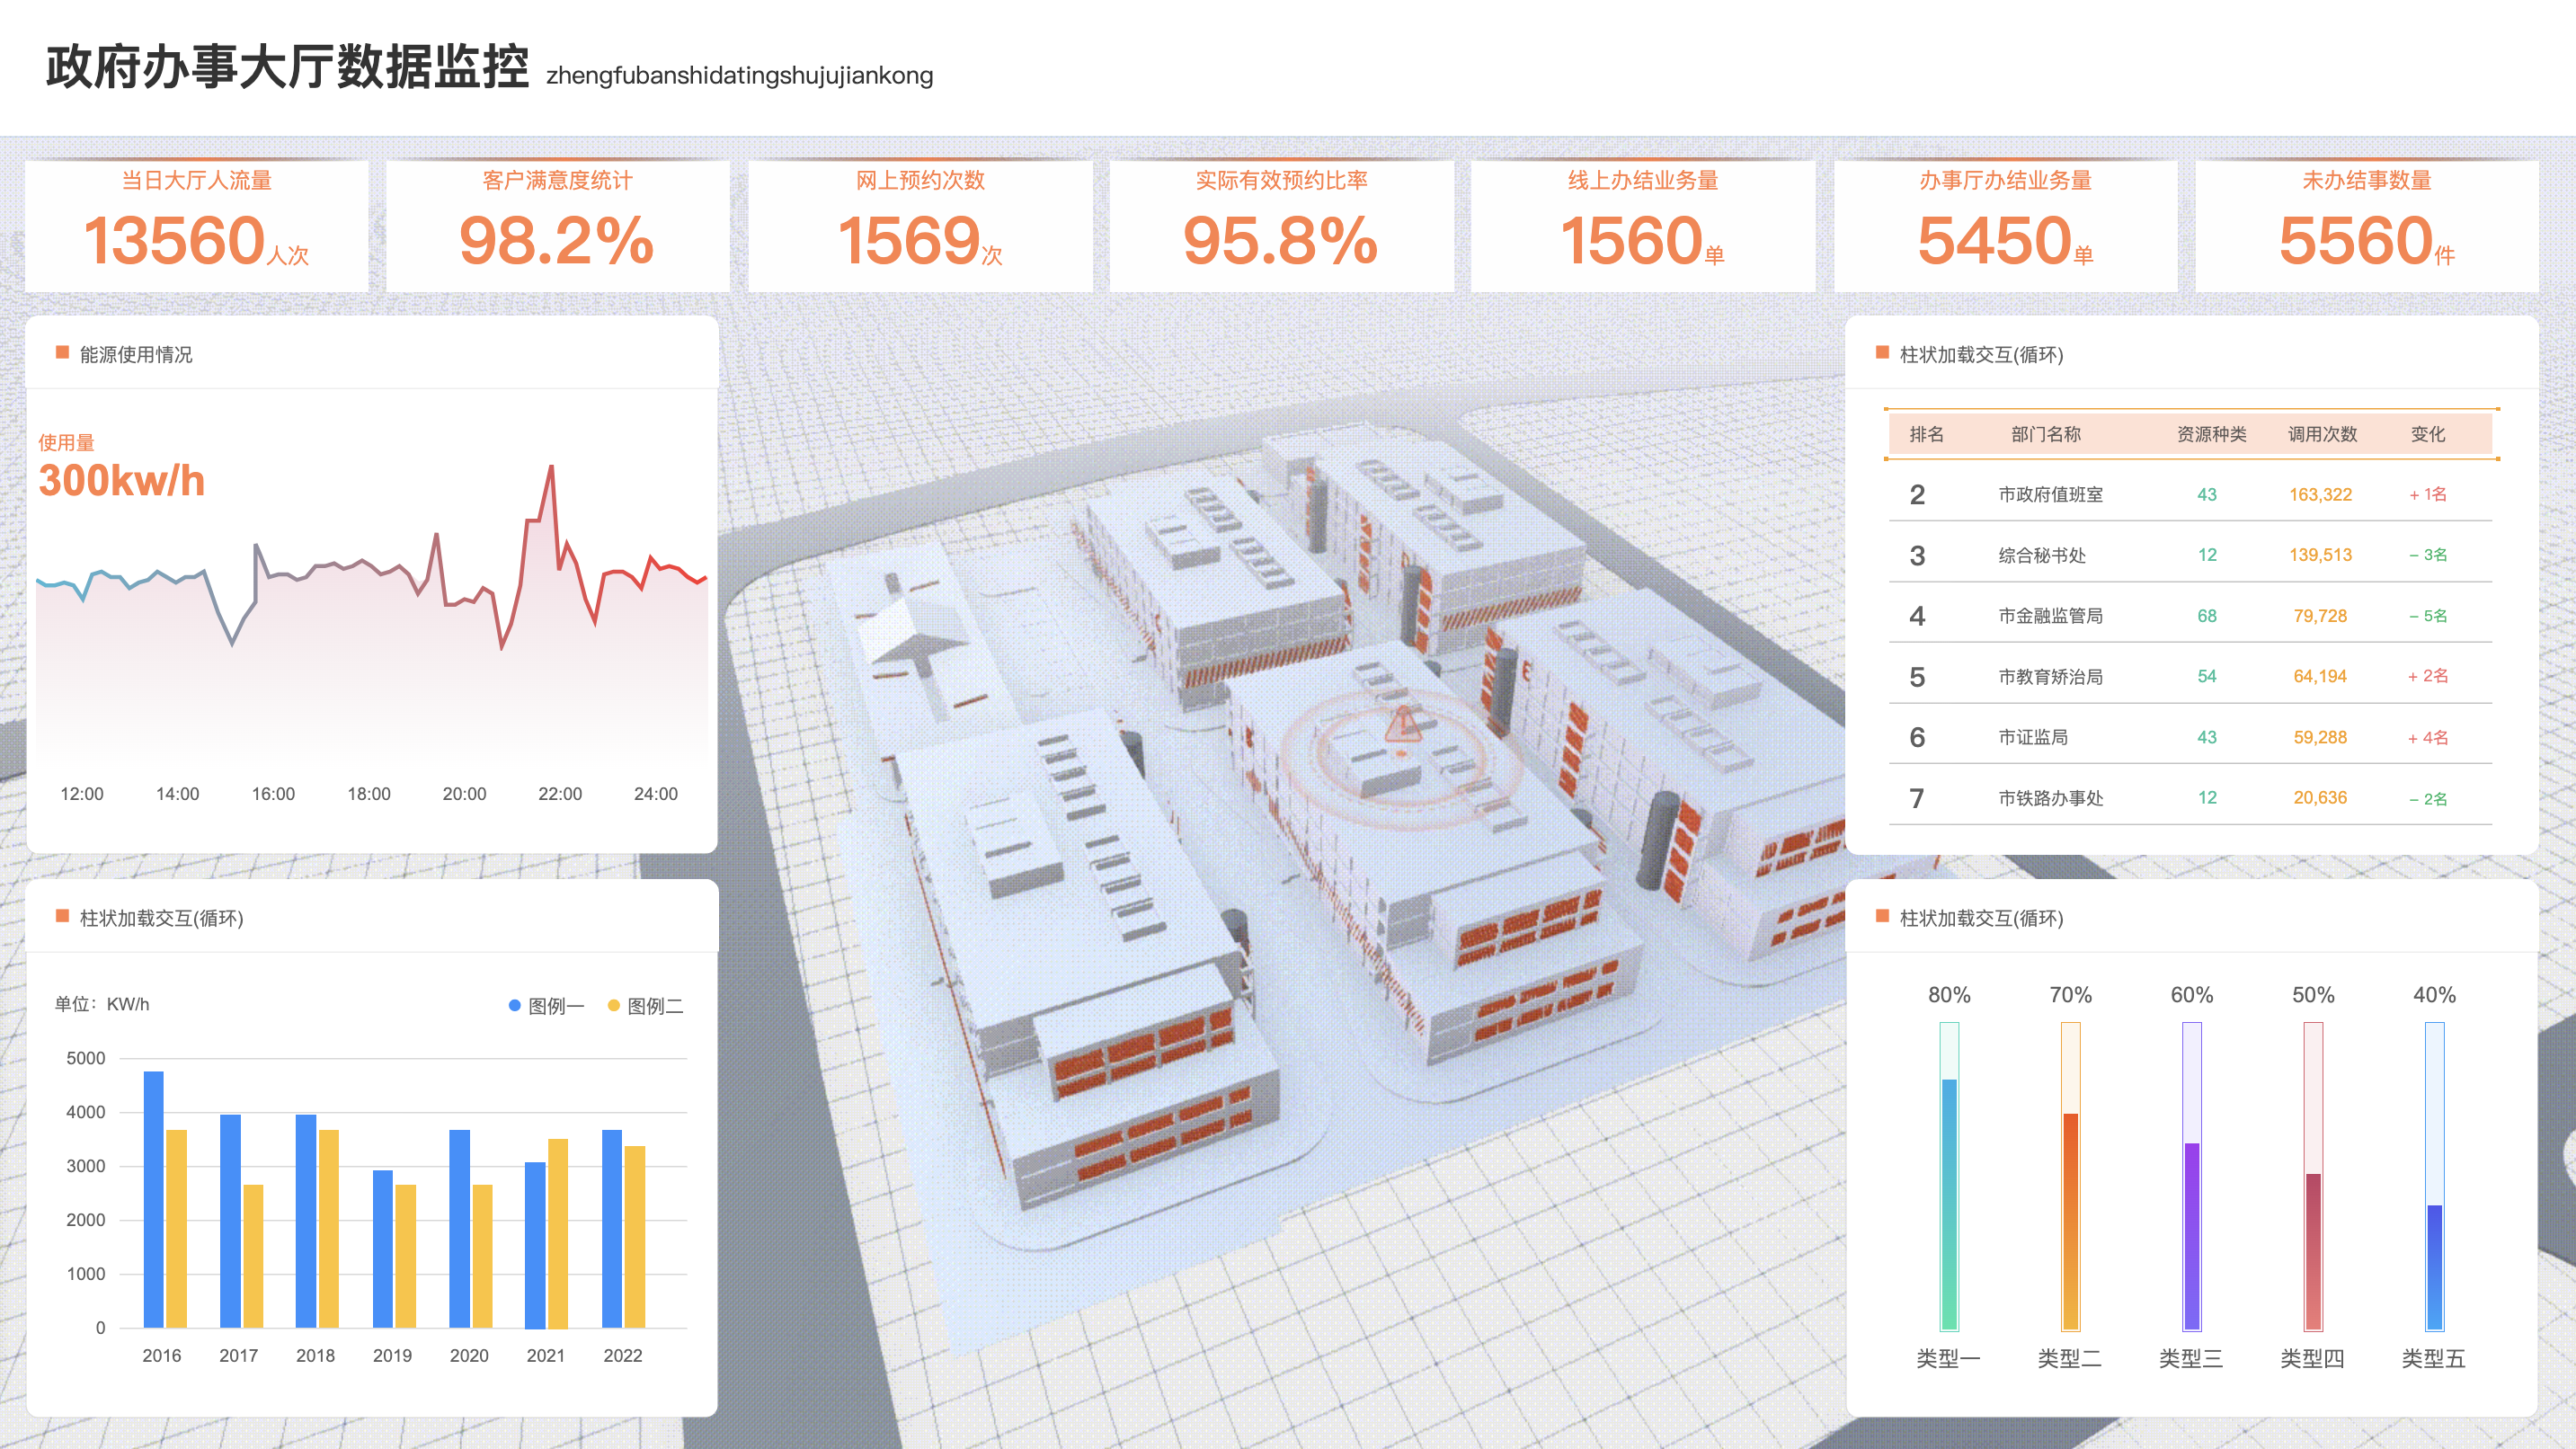Click the 调用次数 column header
Screen dimensions: 2576x1449
[2322, 434]
